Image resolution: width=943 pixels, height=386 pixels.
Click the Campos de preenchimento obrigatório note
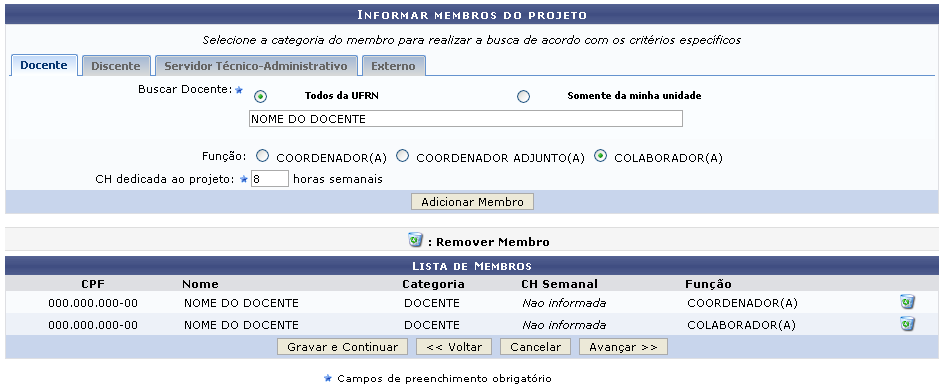[x=444, y=378]
